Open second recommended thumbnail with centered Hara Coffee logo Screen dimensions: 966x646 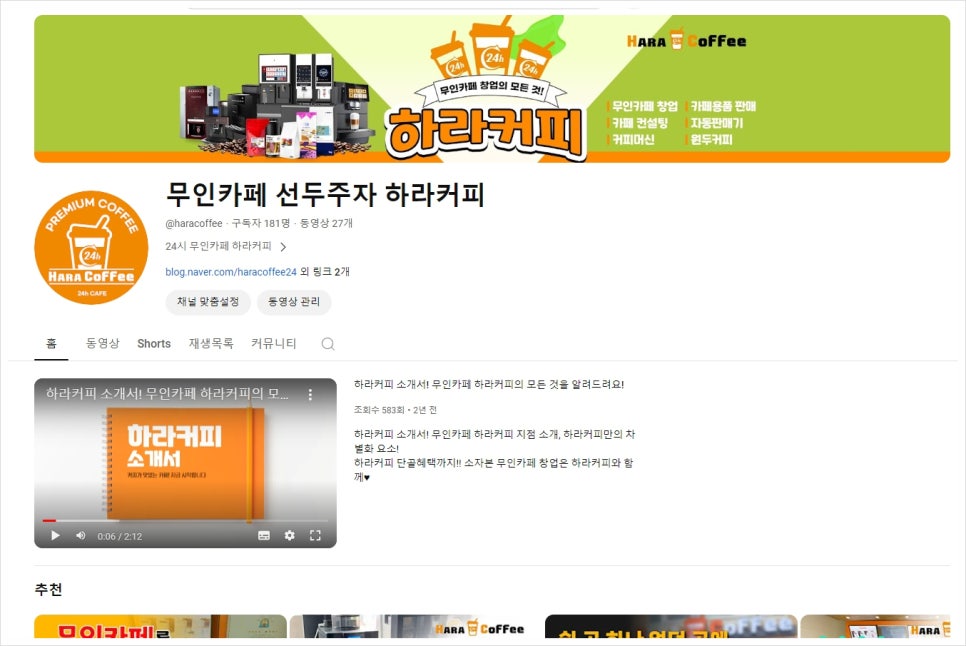416,626
